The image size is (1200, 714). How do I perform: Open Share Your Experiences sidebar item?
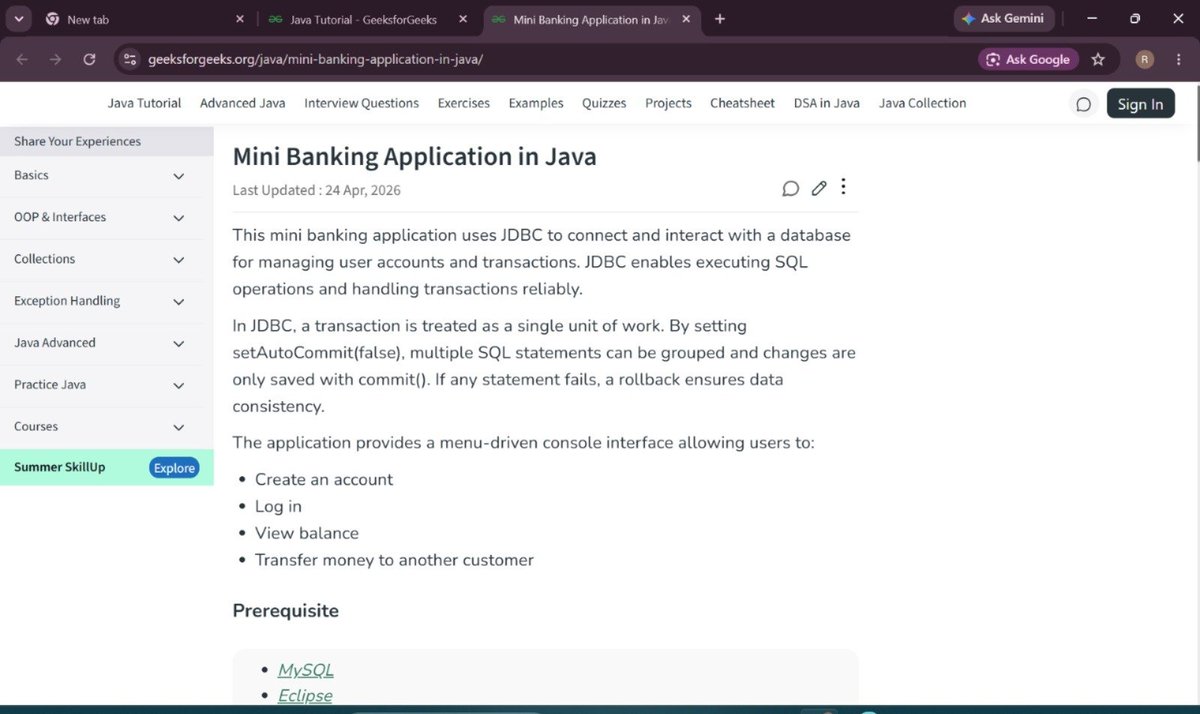point(106,141)
